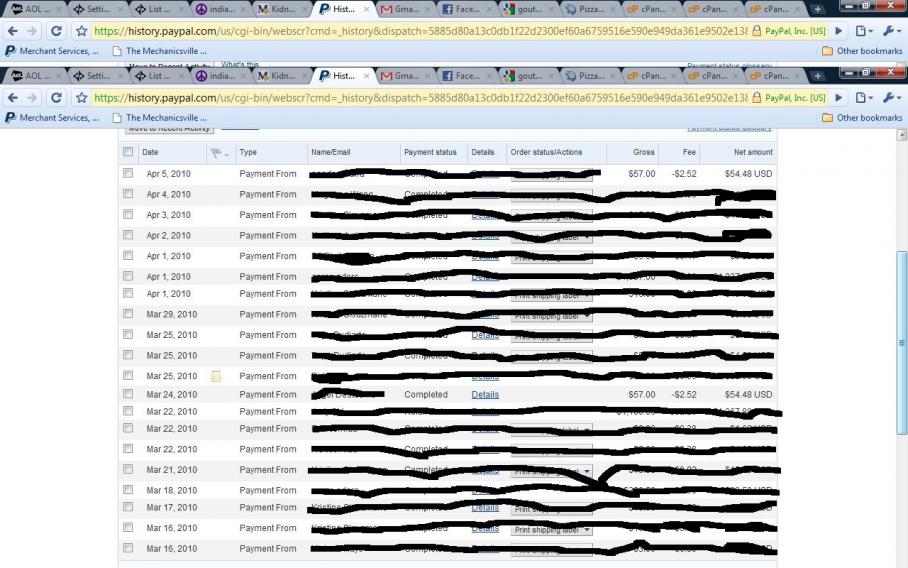Check the Apr 5, 2010 row checkbox
This screenshot has height=568, width=908.
point(128,173)
